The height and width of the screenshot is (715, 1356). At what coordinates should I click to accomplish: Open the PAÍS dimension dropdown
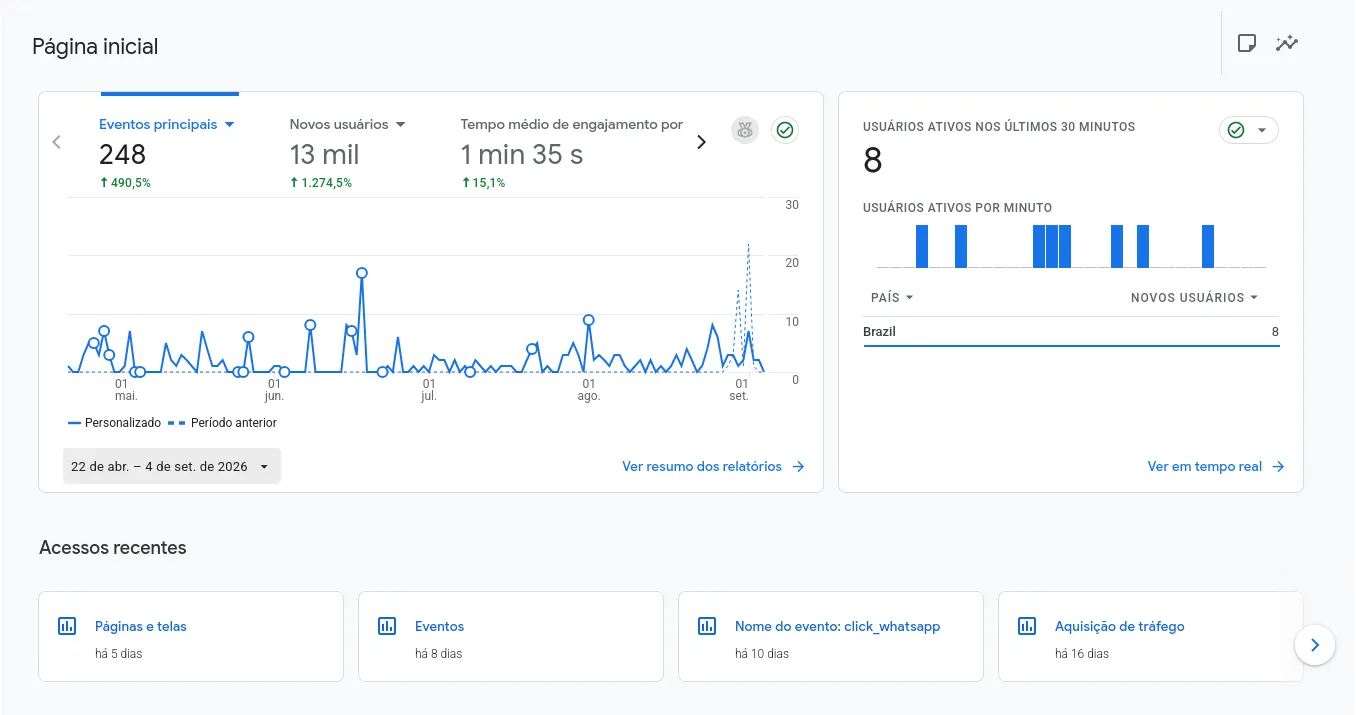tap(892, 297)
